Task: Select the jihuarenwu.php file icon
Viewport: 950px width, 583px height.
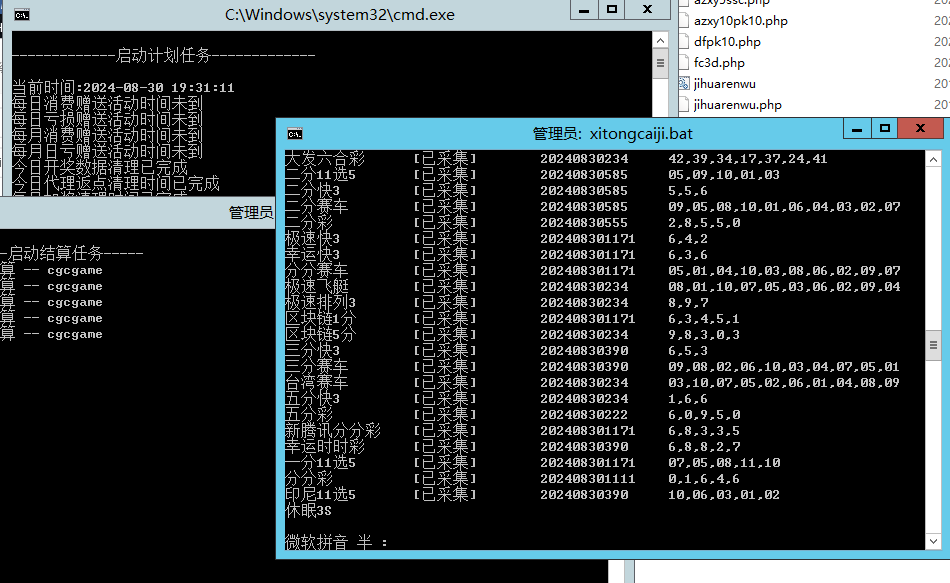Action: click(684, 105)
